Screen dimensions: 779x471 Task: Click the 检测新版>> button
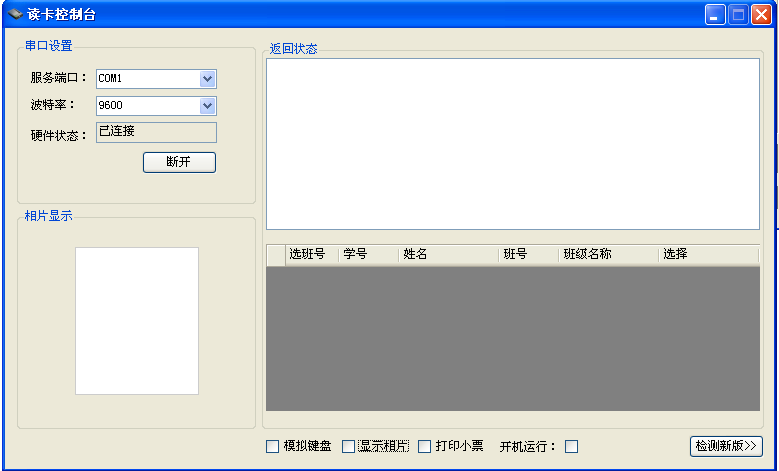[726, 446]
